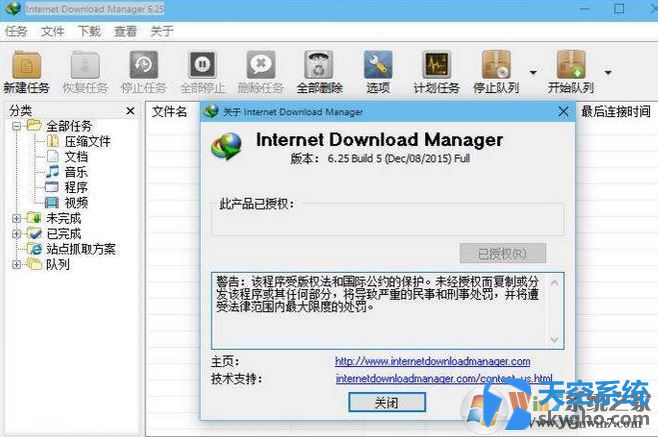Screen dimensions: 658x437
Task: Select 文档 category
Action: pyautogui.click(x=76, y=157)
